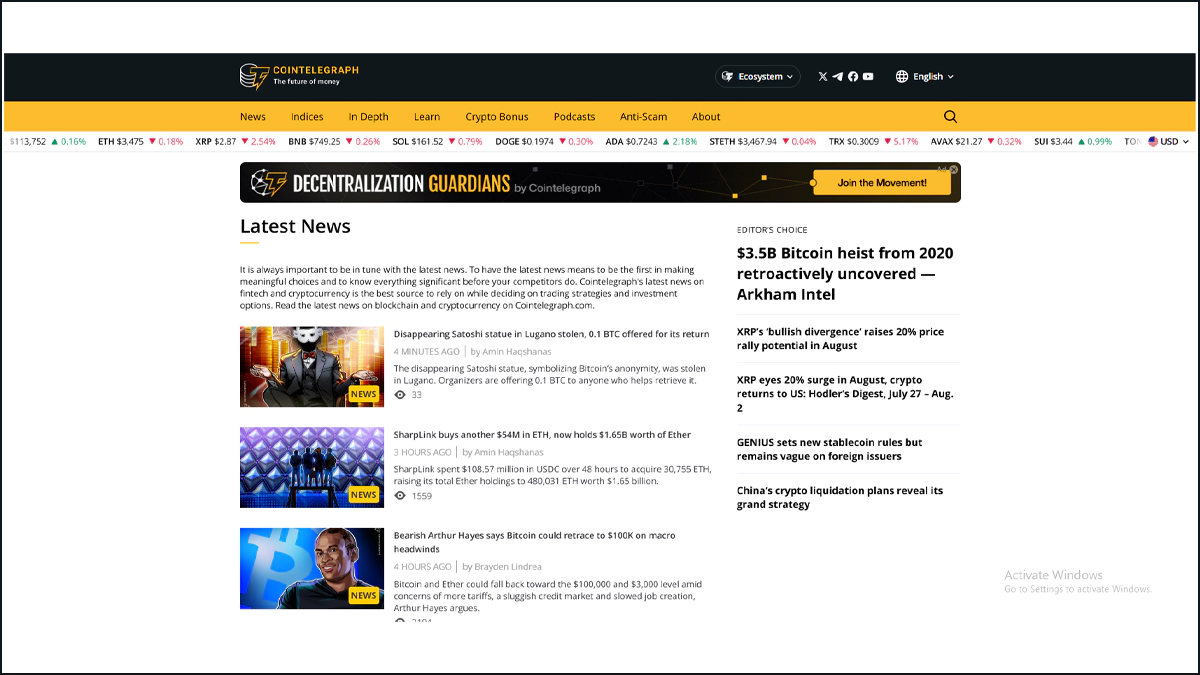Screen dimensions: 1200x675
Task: Open the Indices menu
Action: 307,116
